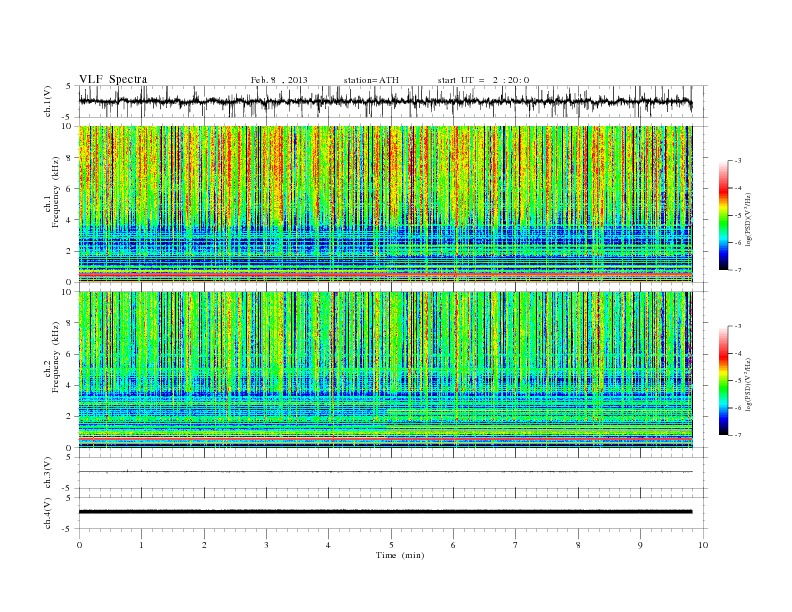Click the ch.1 "Frequency (kHz)" axis label
The width and height of the screenshot is (792, 612).
56,192
